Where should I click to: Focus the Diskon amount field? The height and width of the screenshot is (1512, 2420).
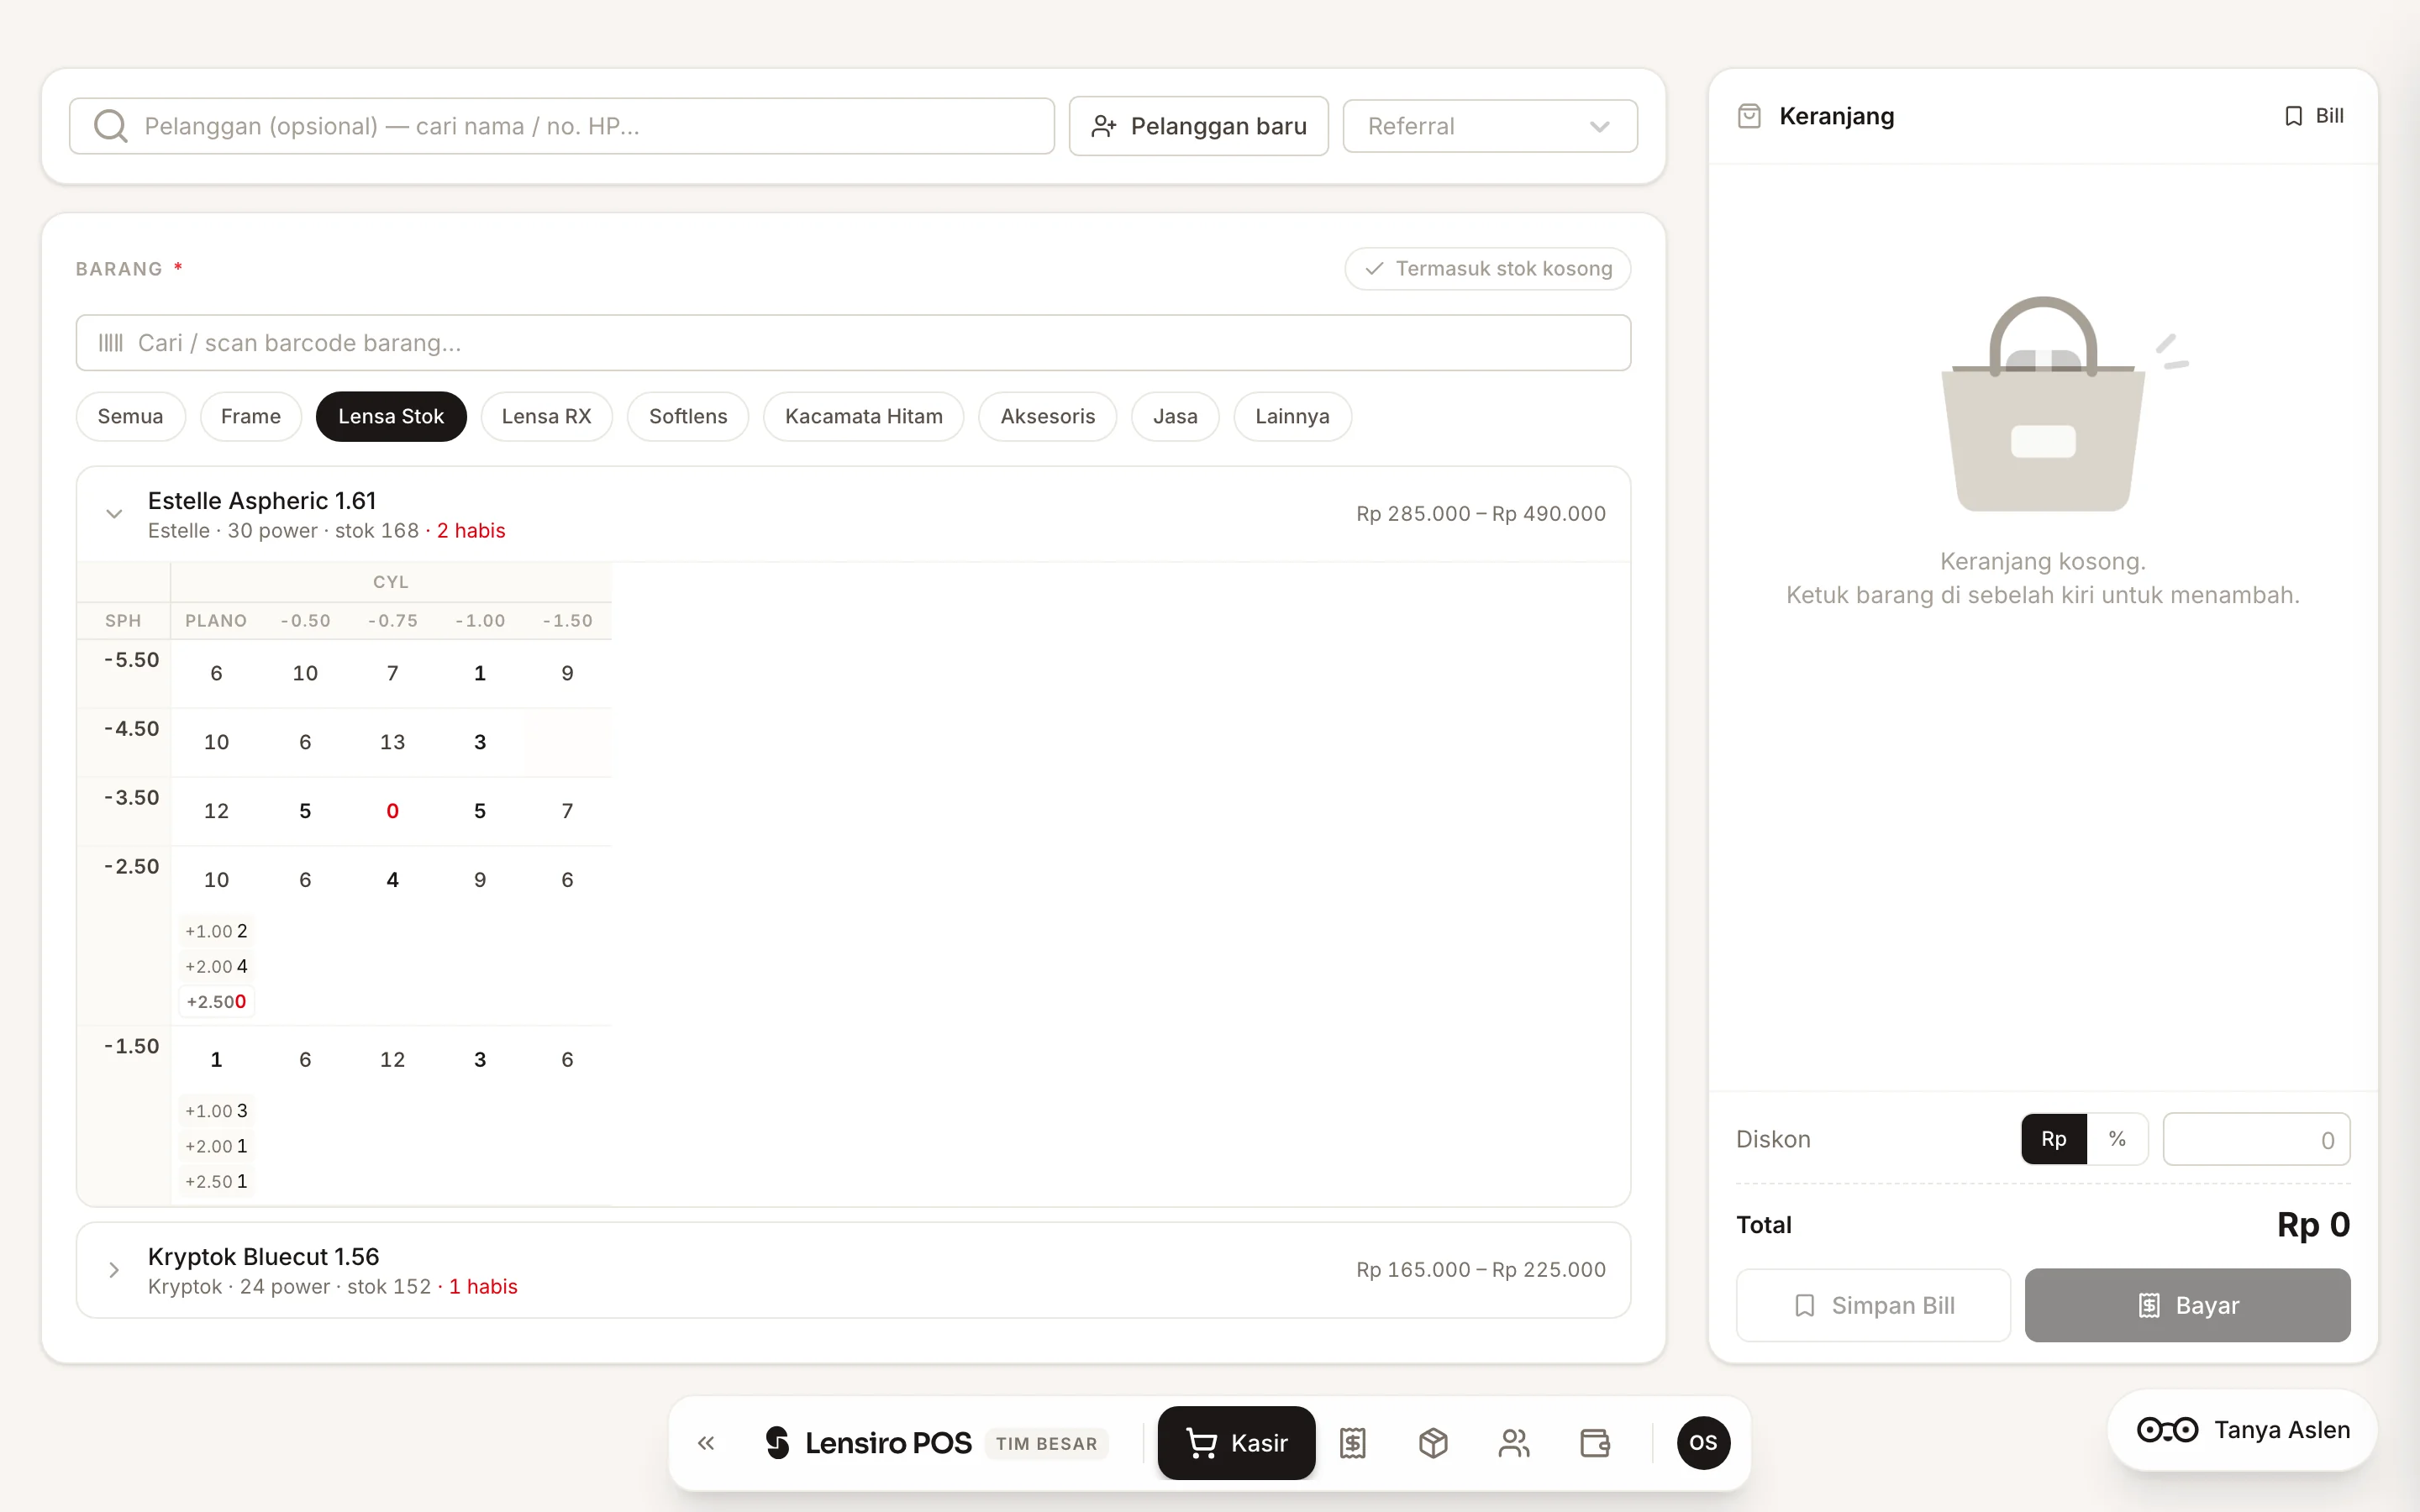coord(2256,1139)
